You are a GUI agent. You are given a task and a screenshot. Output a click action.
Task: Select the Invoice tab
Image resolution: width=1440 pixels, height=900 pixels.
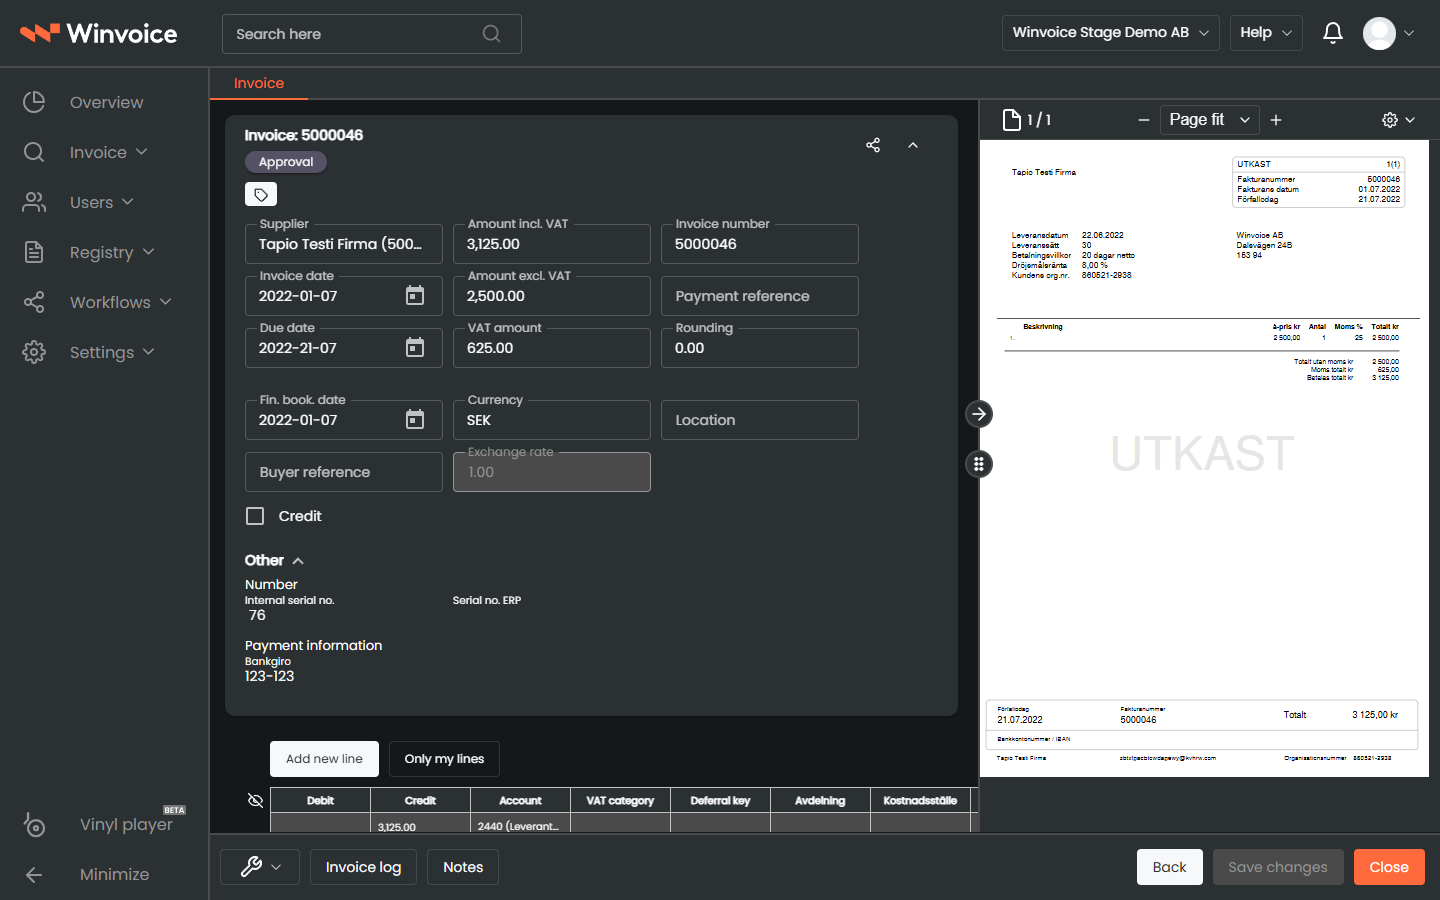[x=259, y=83]
